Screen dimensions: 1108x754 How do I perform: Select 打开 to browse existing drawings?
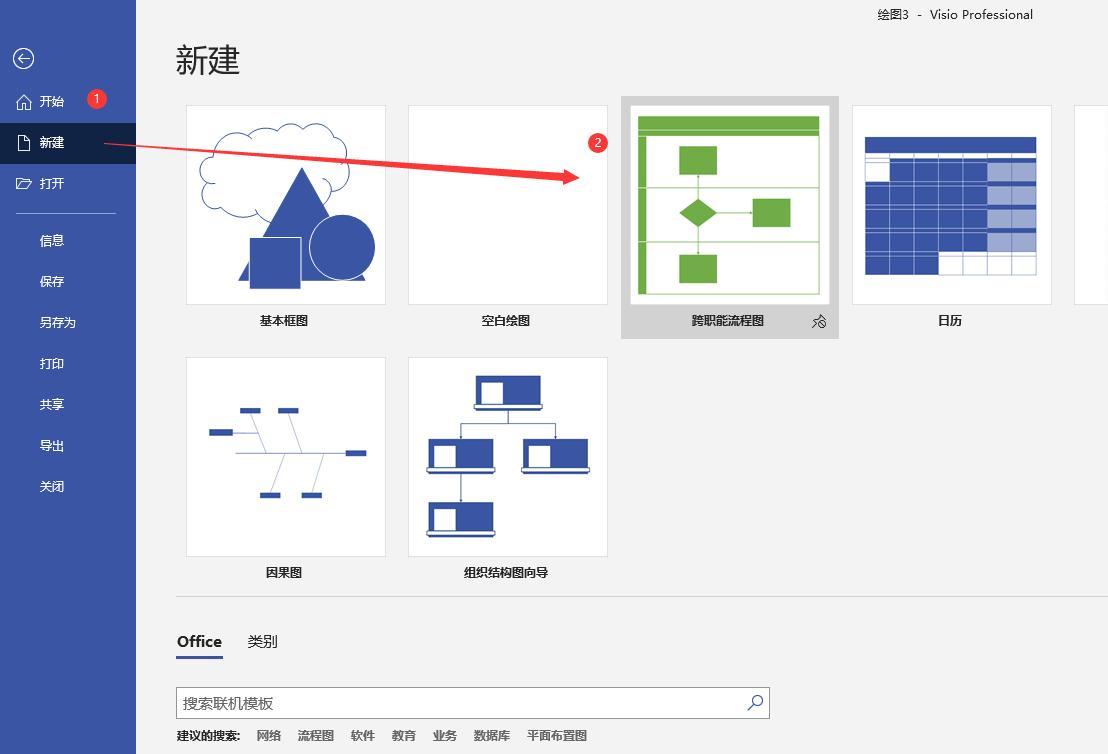pos(52,183)
